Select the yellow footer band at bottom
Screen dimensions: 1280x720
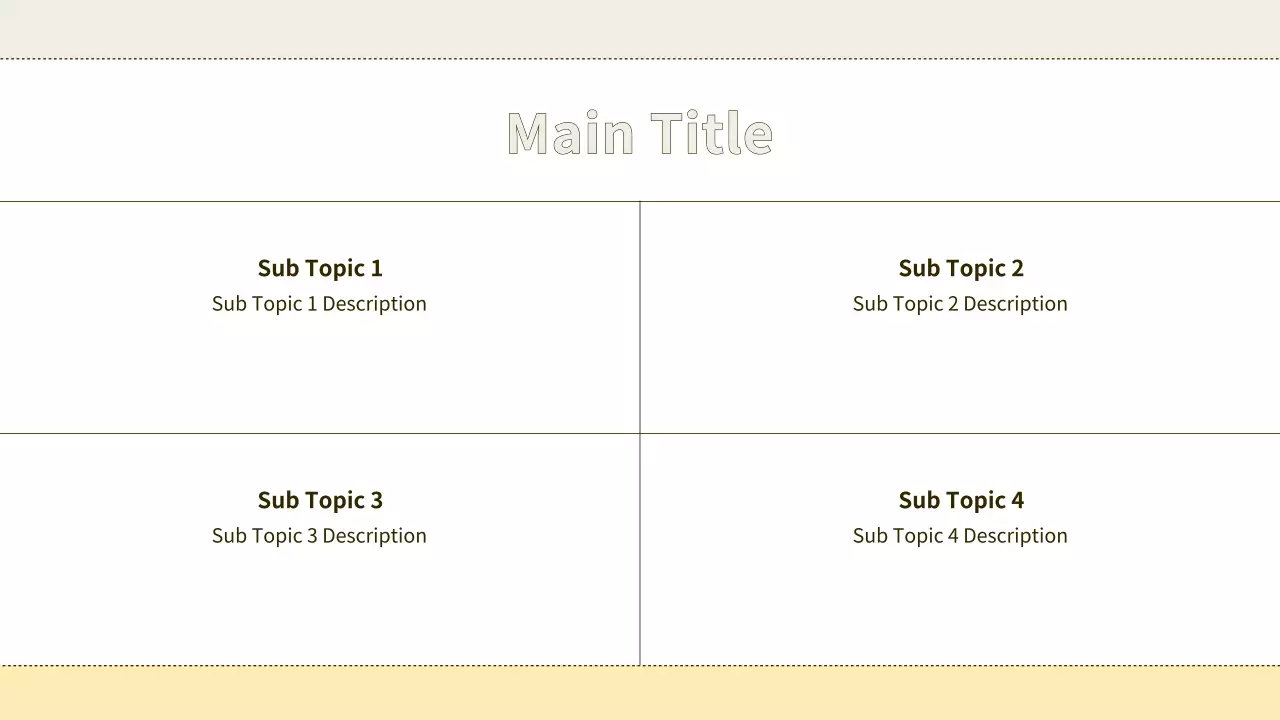640,694
